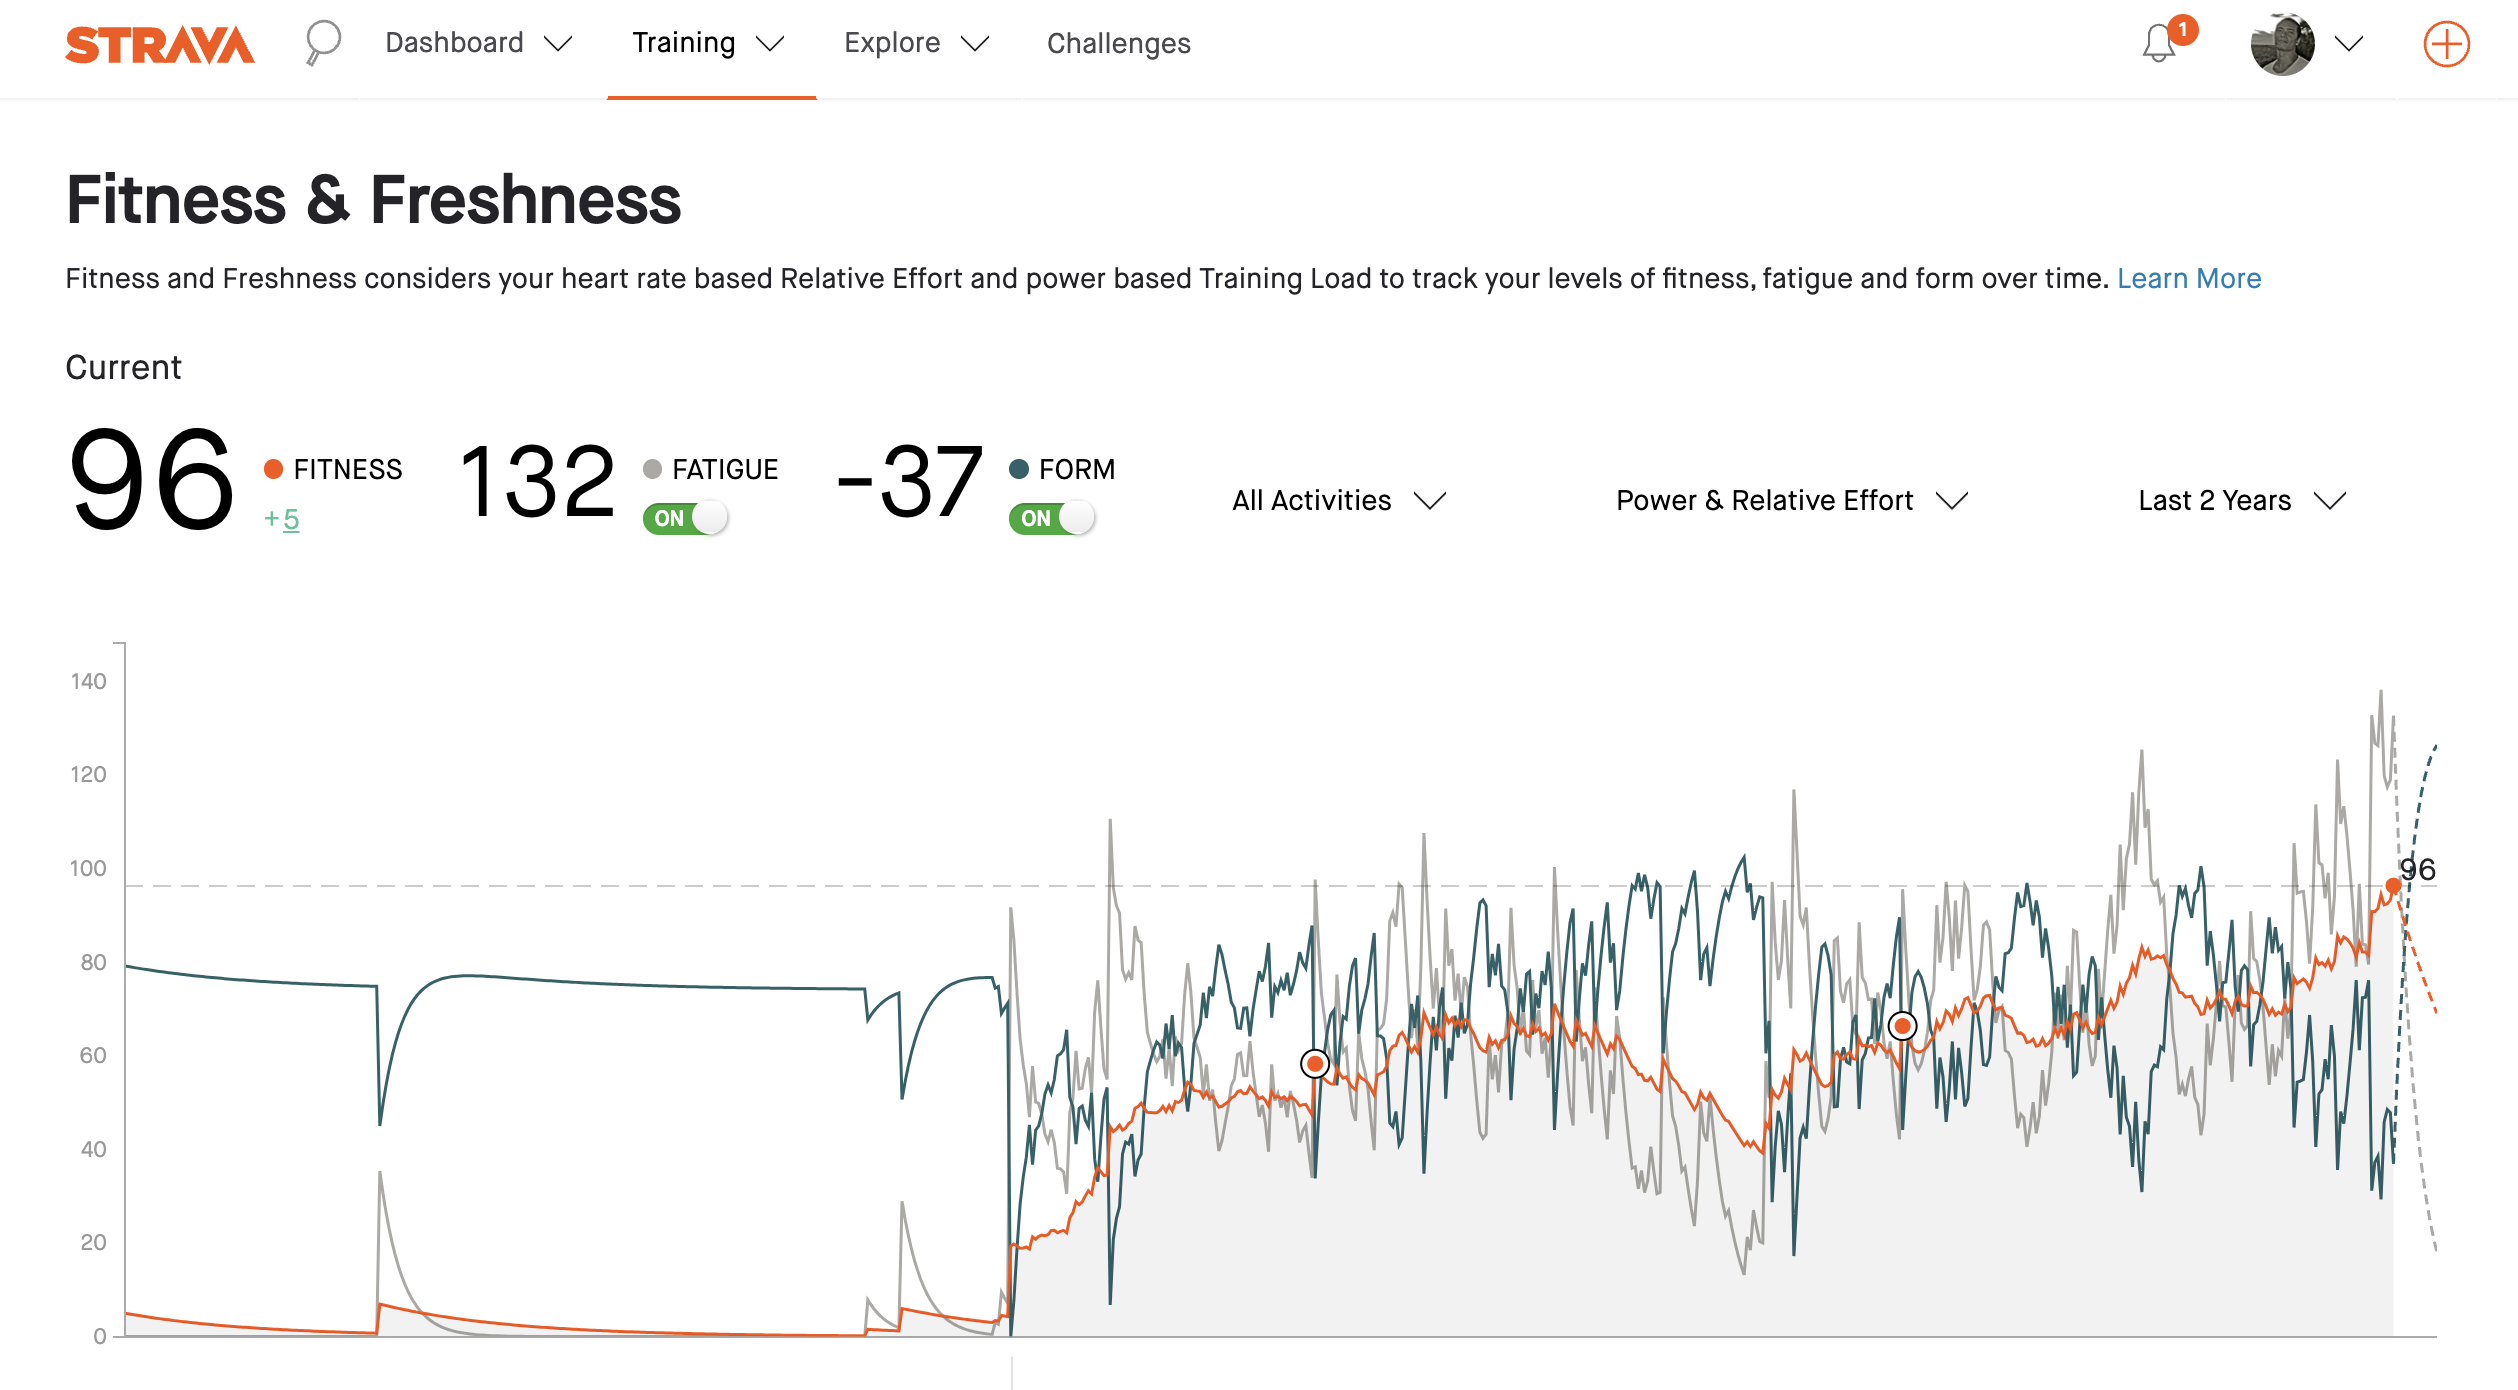Click the orange plus upload icon
The width and height of the screenshot is (2518, 1390).
(x=2446, y=44)
